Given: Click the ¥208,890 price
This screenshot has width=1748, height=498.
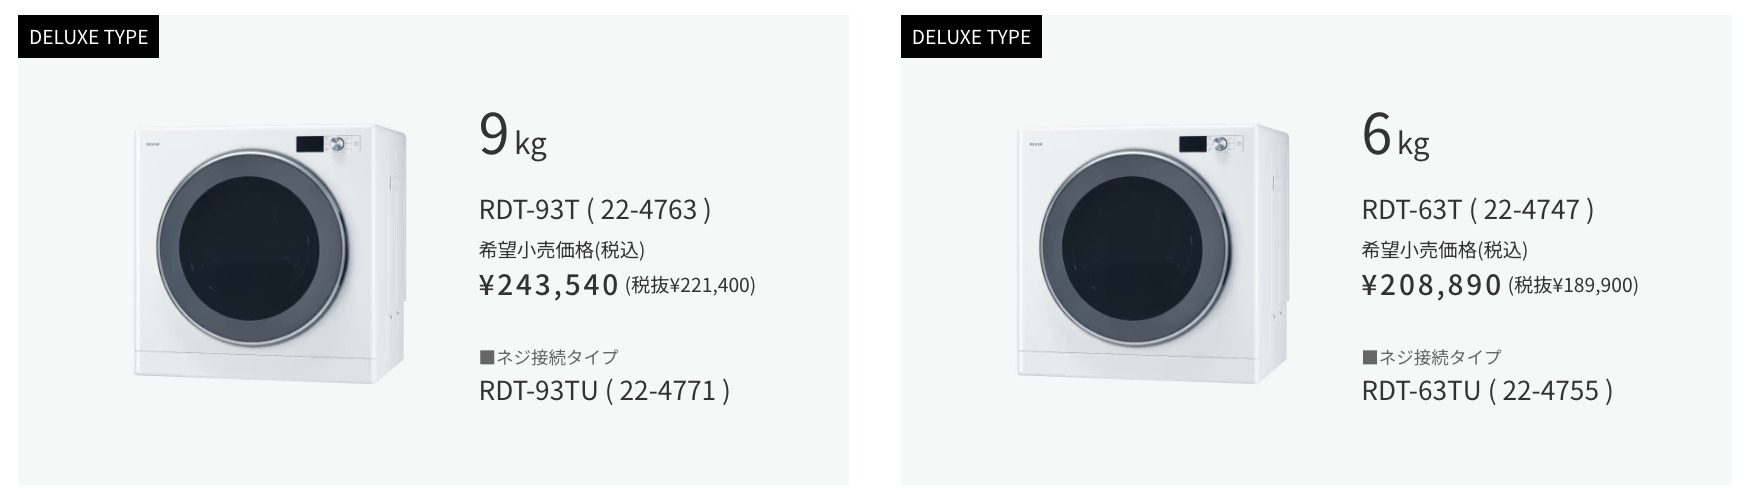Looking at the screenshot, I should [1432, 285].
